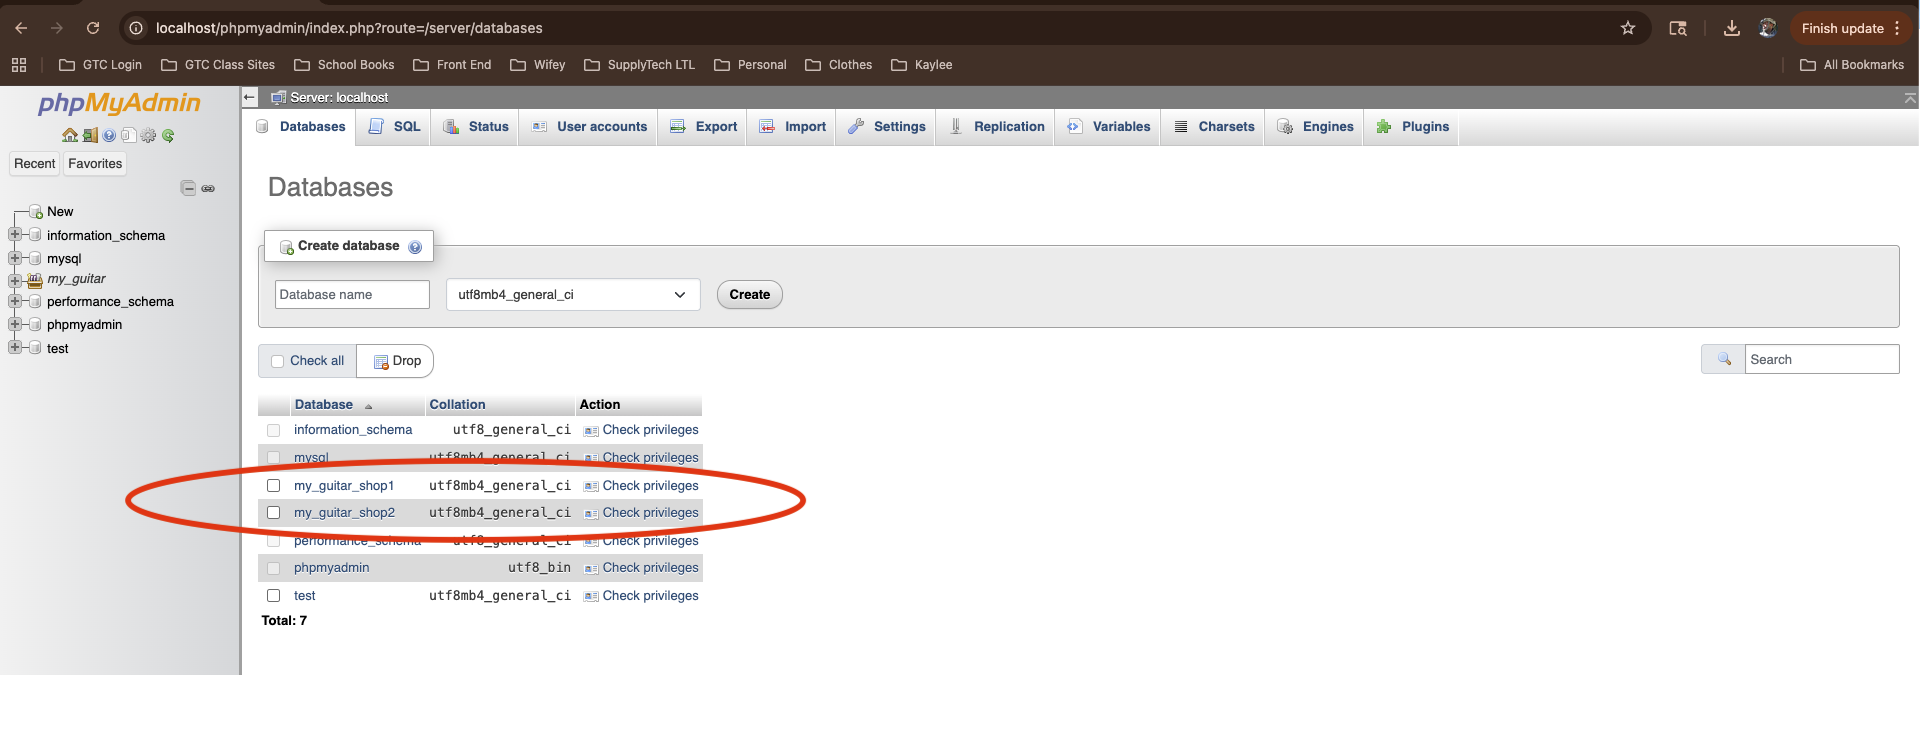
Task: Click the phpMyAdmin Home icon
Action: (x=69, y=136)
